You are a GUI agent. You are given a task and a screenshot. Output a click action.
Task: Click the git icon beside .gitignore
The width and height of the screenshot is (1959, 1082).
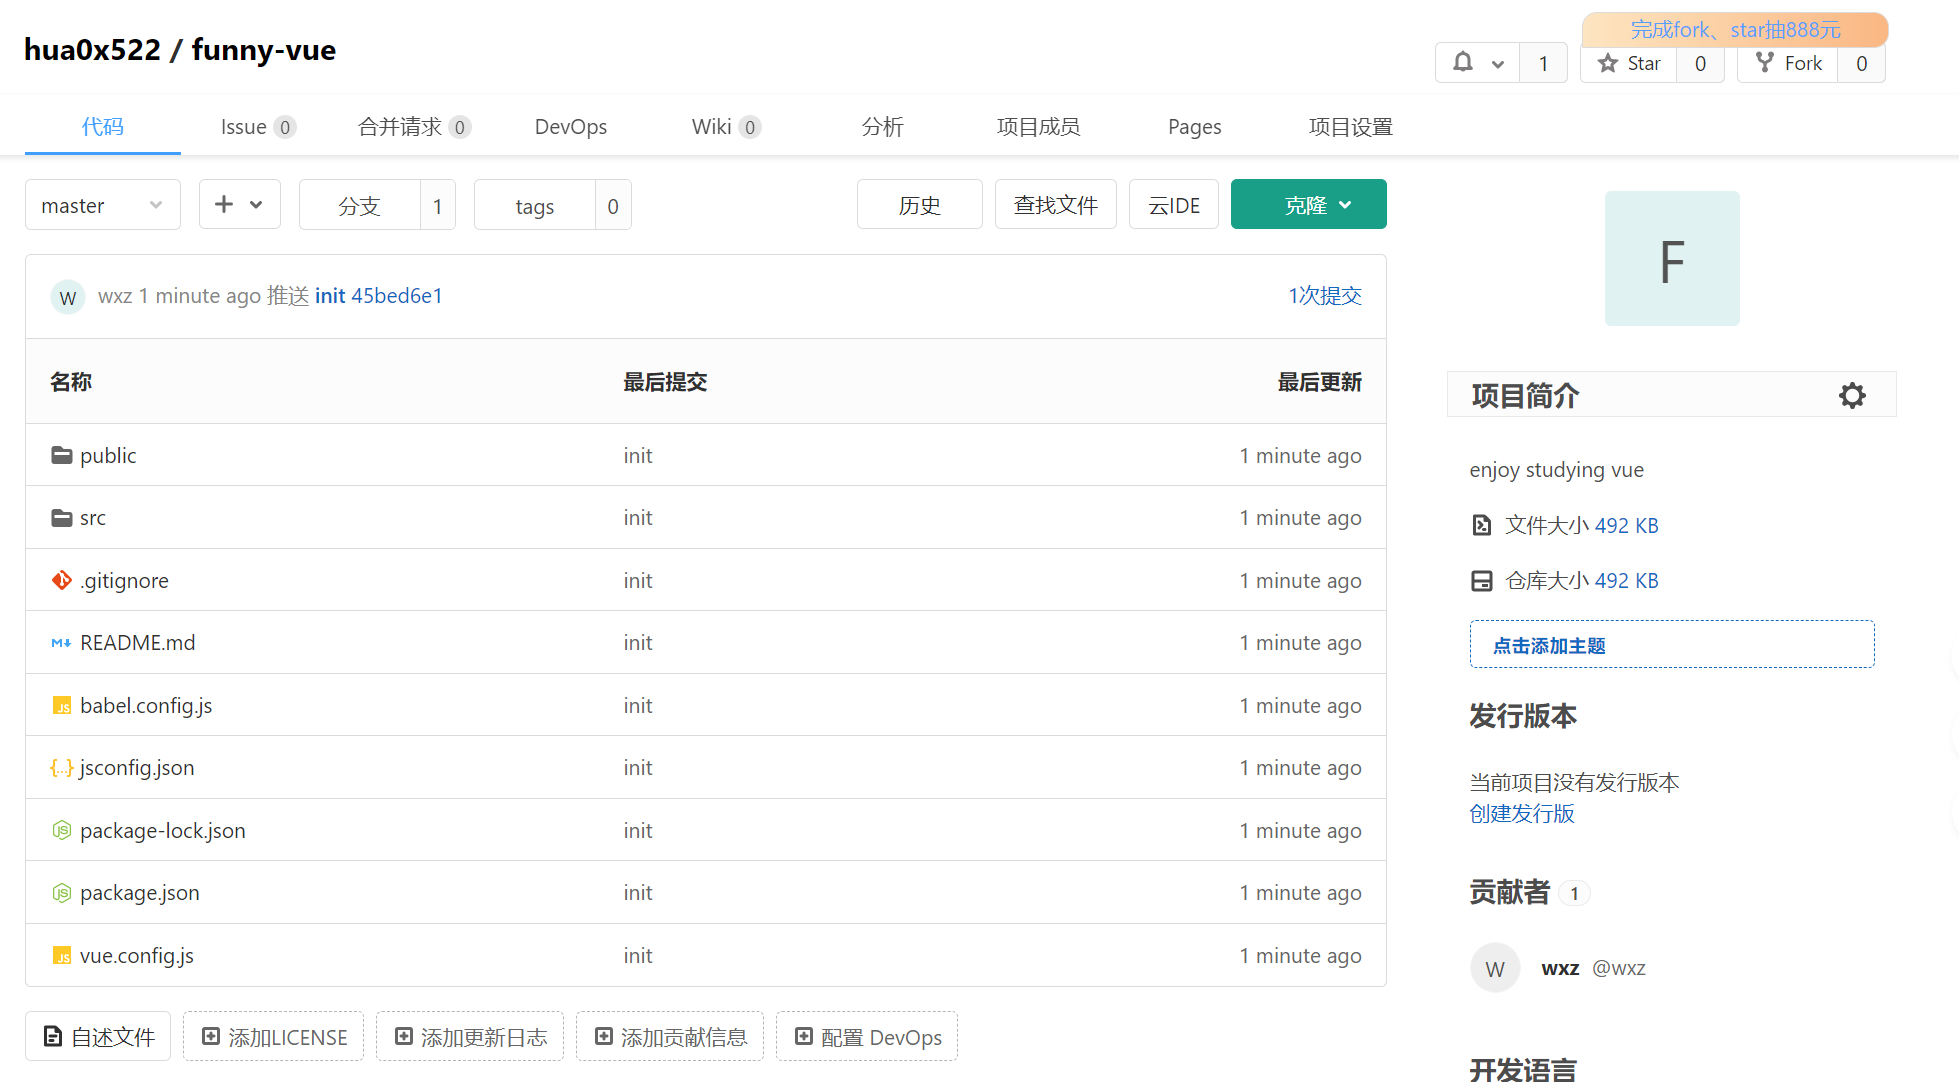coord(60,580)
